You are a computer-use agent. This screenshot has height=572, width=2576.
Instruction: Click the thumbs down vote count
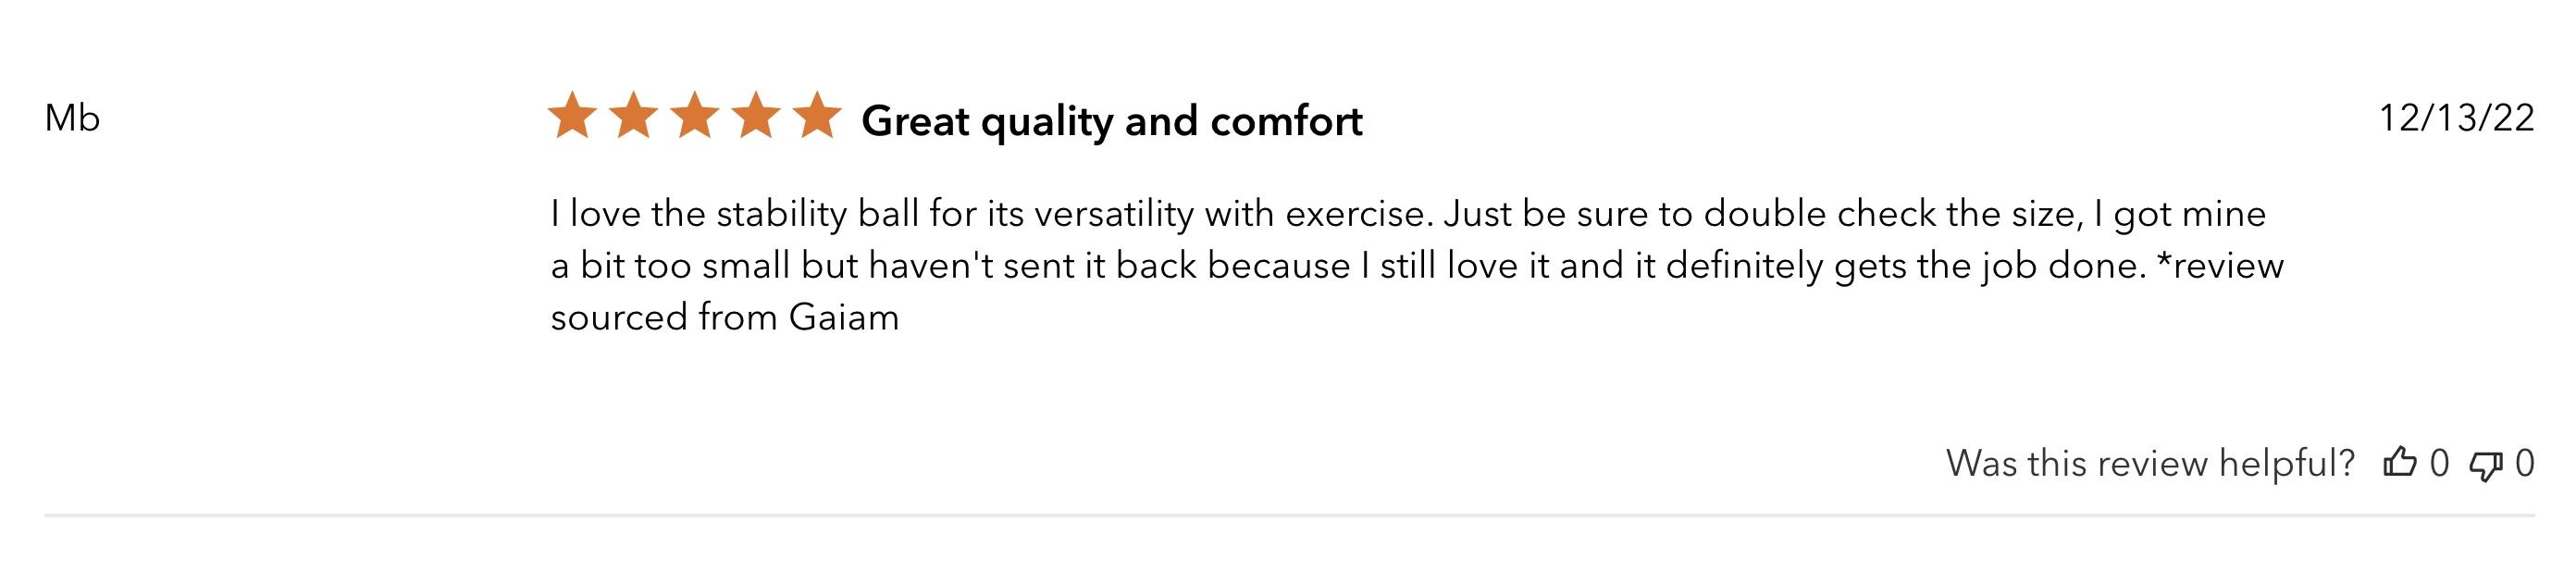[x=2525, y=463]
